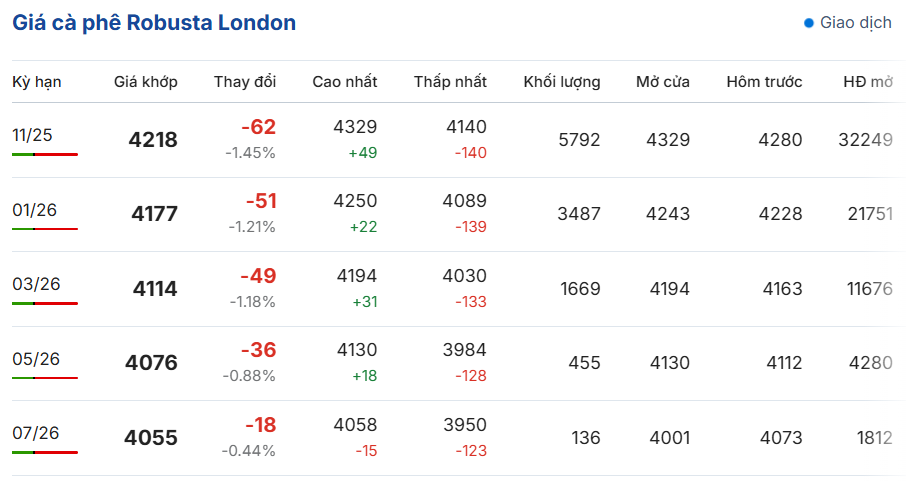Click the range bar under 07/26
910x482 pixels.
point(45,452)
